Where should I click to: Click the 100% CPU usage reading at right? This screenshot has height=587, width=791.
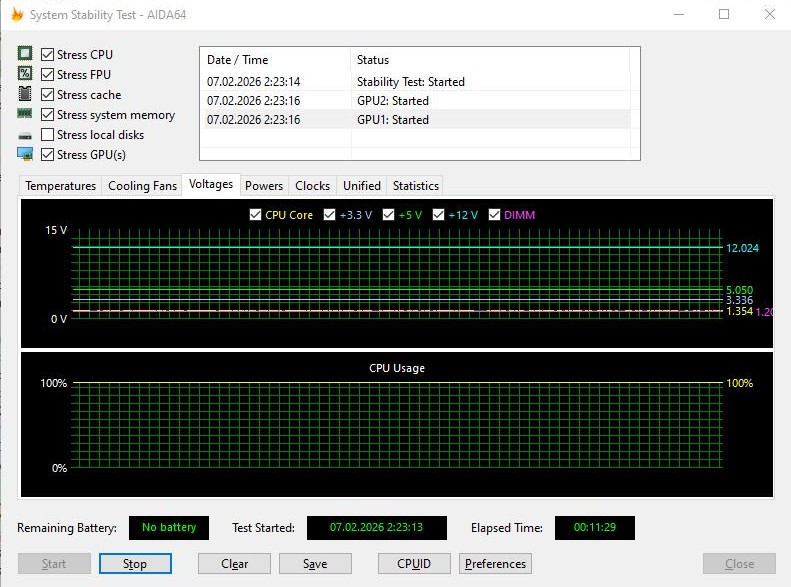[x=740, y=383]
